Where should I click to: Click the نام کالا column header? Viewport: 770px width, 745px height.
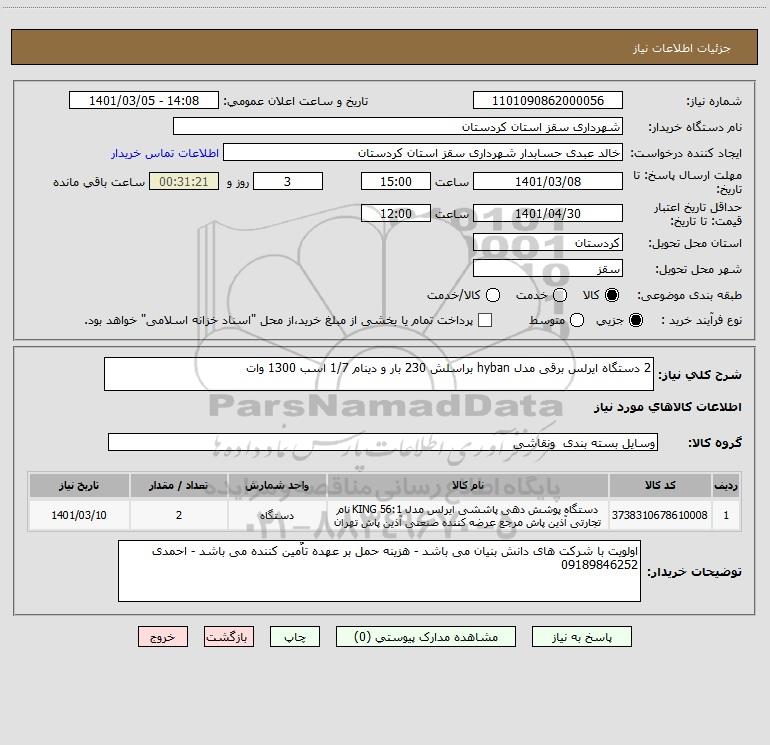[468, 486]
